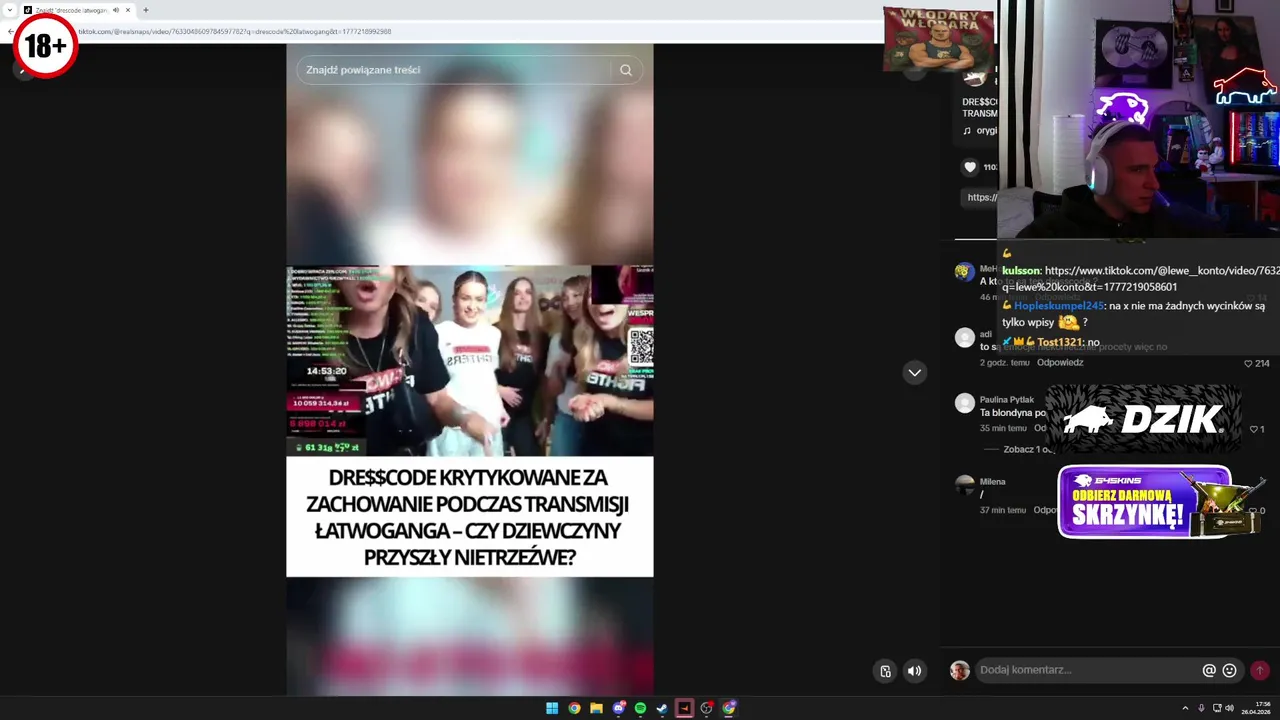Screen dimensions: 1280x720
Task: Click the QR code in the video
Action: pyautogui.click(x=641, y=347)
